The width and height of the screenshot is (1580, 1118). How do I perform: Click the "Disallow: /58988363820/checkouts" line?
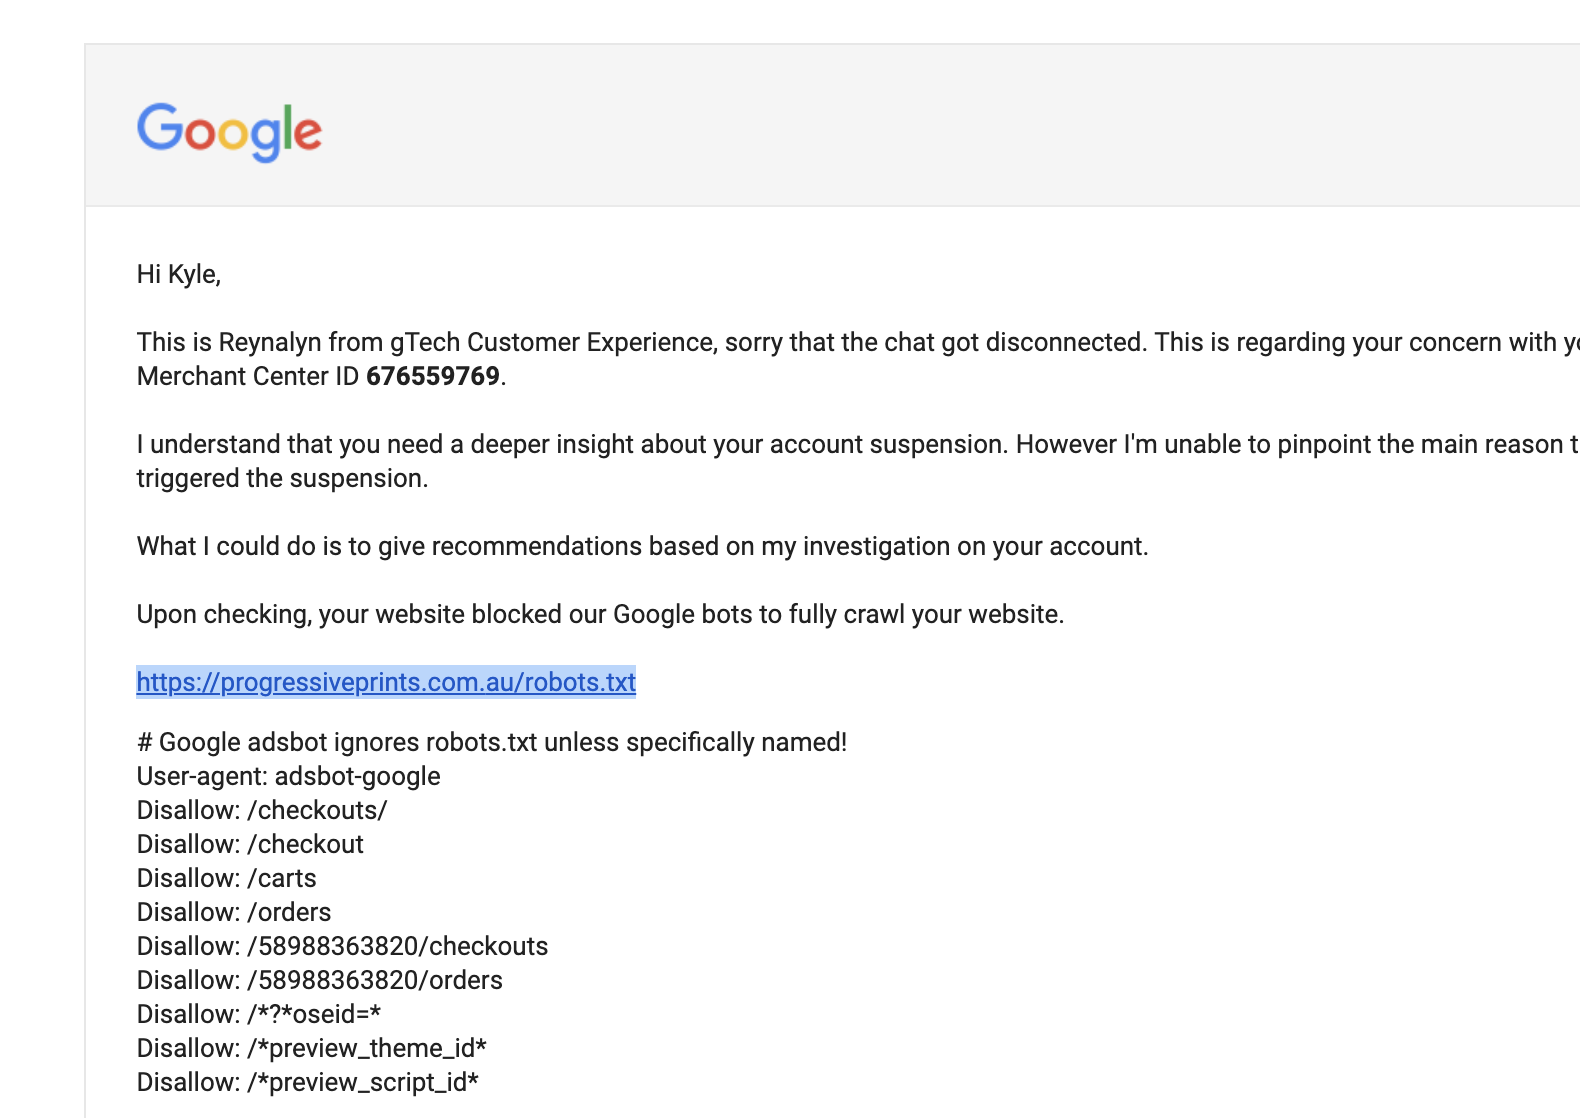(x=342, y=946)
